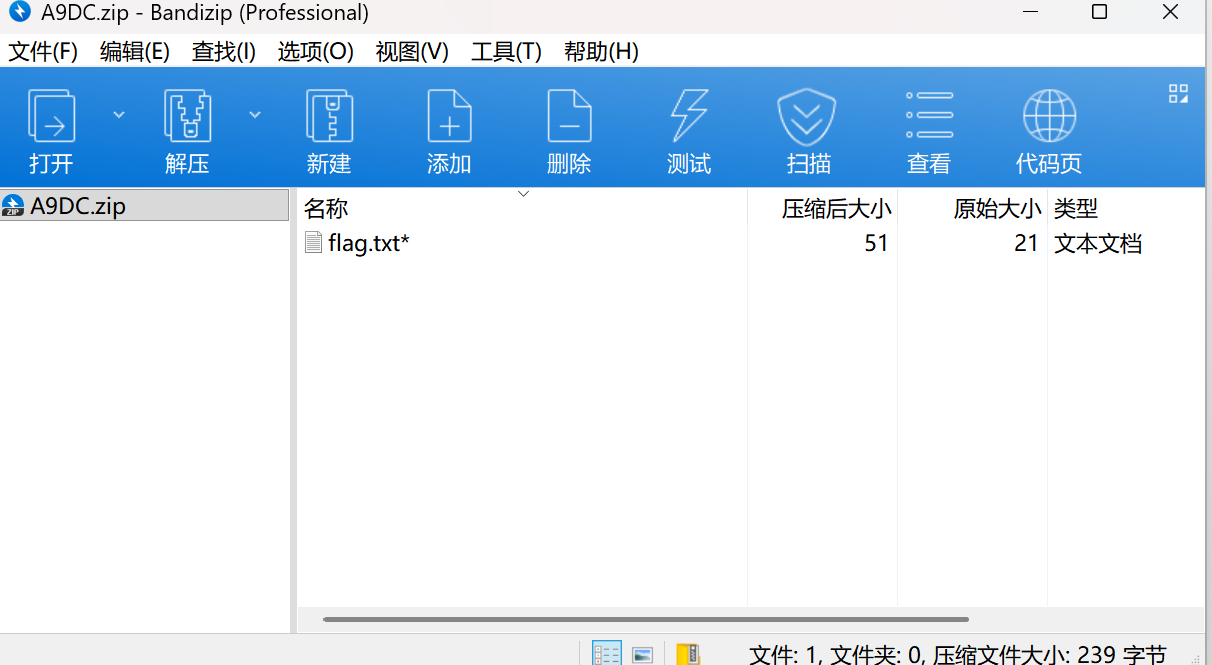Switch to details list view in status bar
The height and width of the screenshot is (665, 1212).
point(607,654)
